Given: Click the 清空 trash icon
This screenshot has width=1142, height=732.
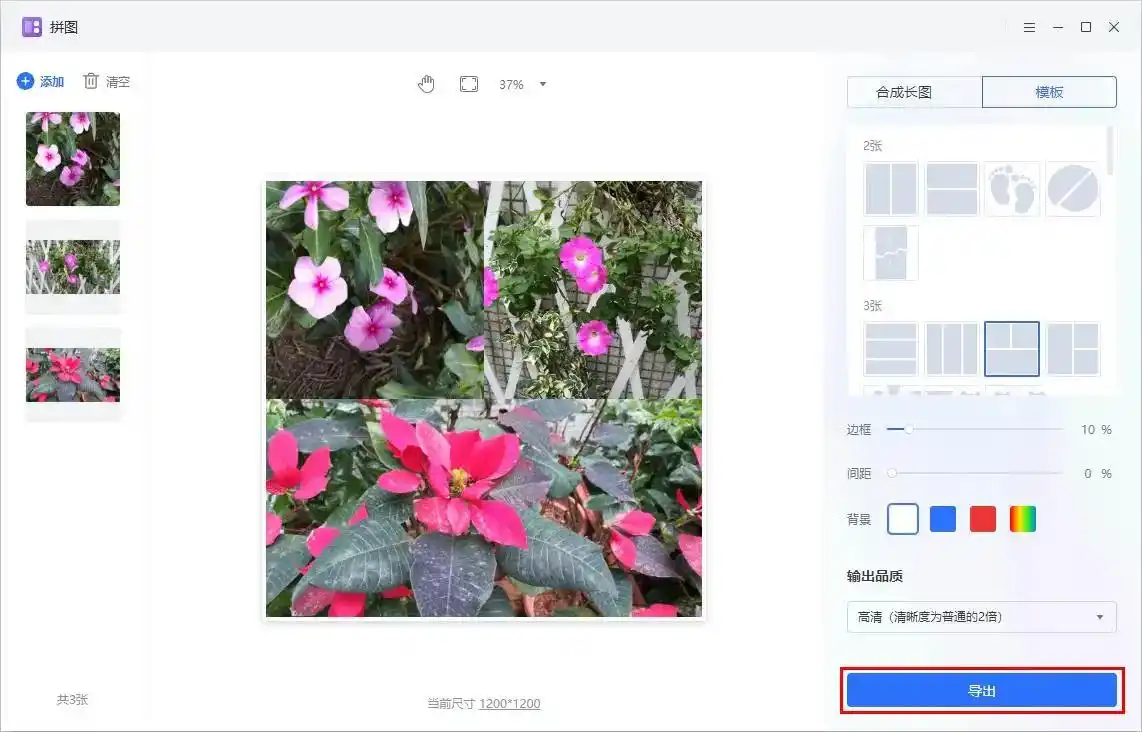Looking at the screenshot, I should coord(91,81).
